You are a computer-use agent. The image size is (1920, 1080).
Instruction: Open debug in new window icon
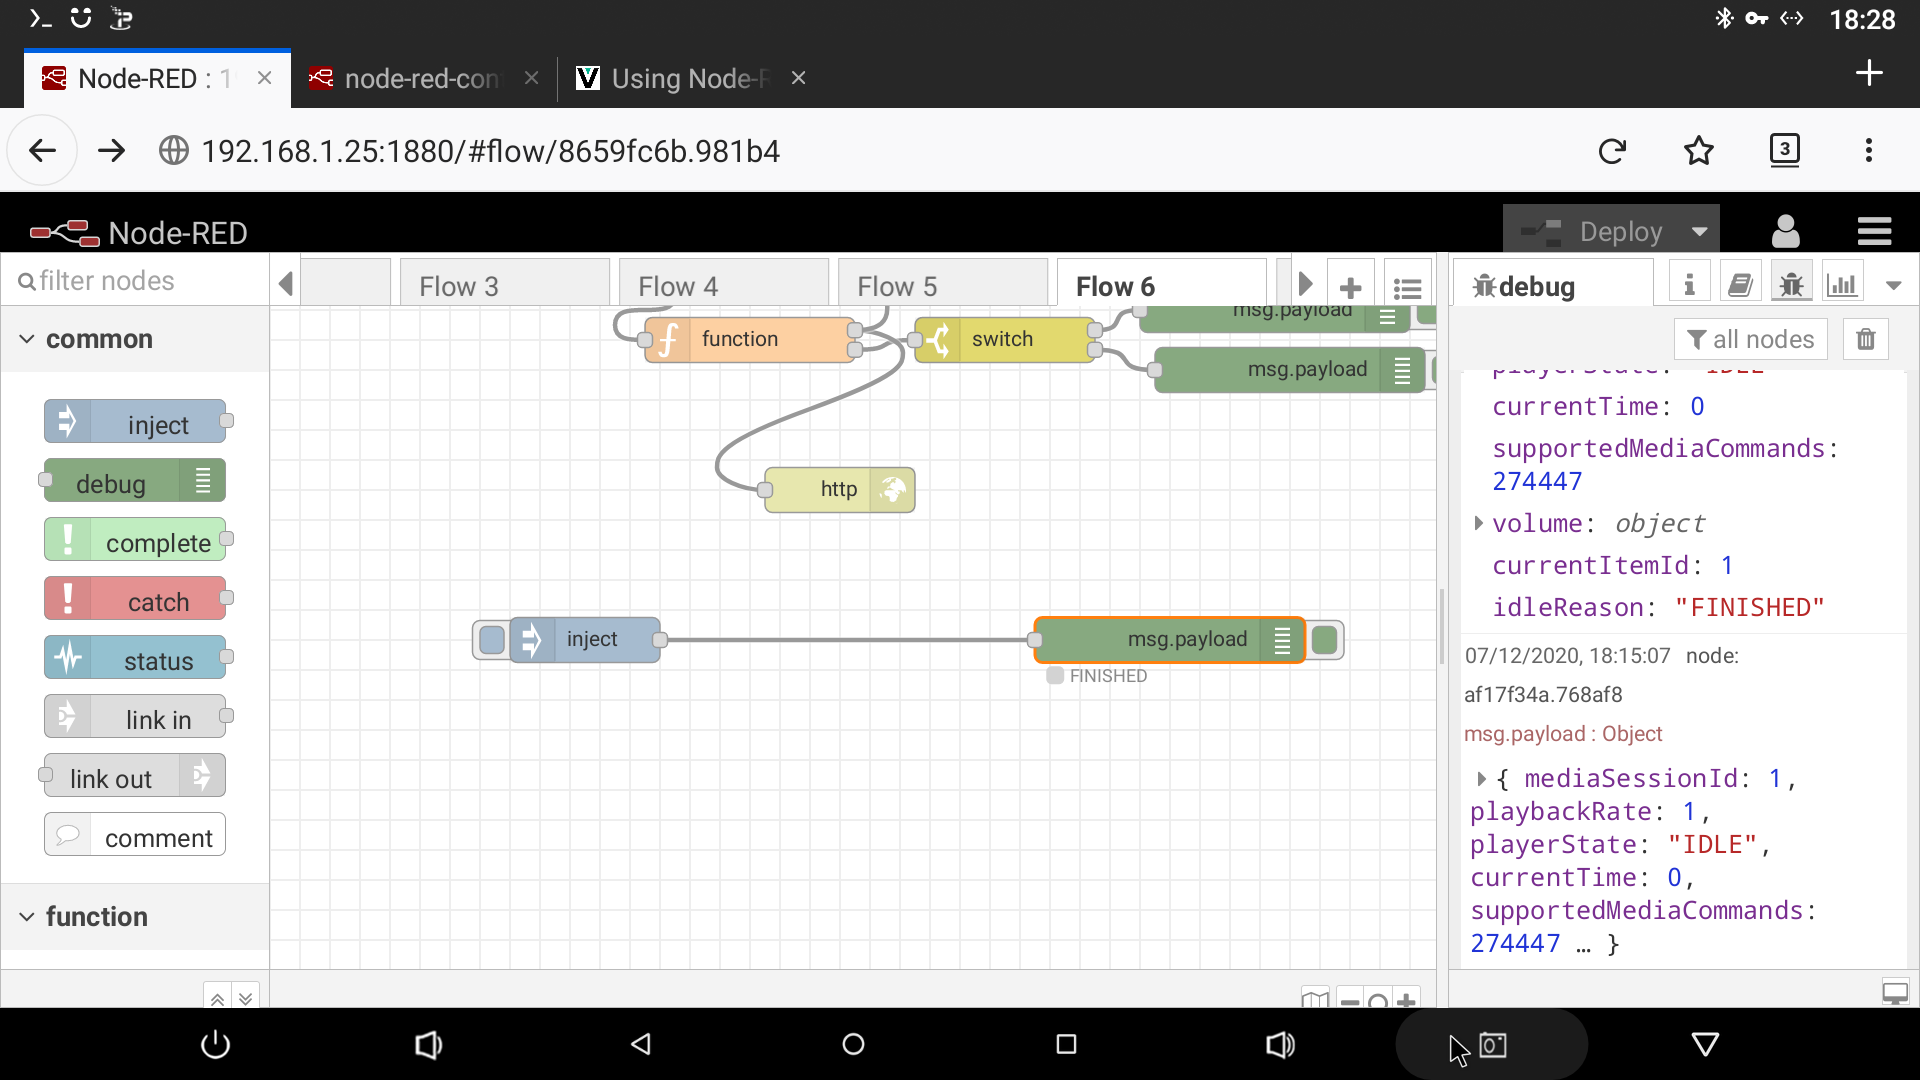click(x=1895, y=993)
